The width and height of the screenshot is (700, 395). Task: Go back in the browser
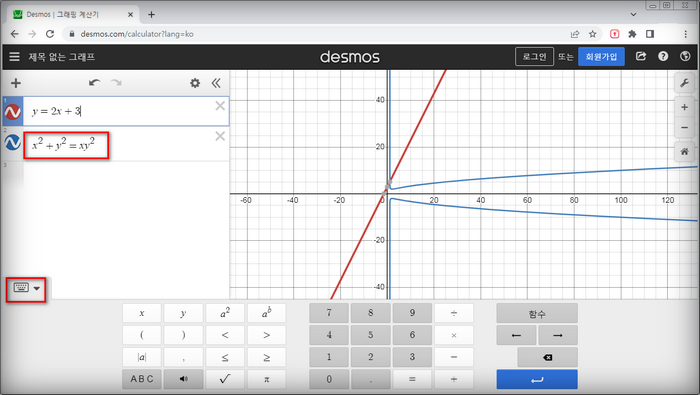click(15, 34)
